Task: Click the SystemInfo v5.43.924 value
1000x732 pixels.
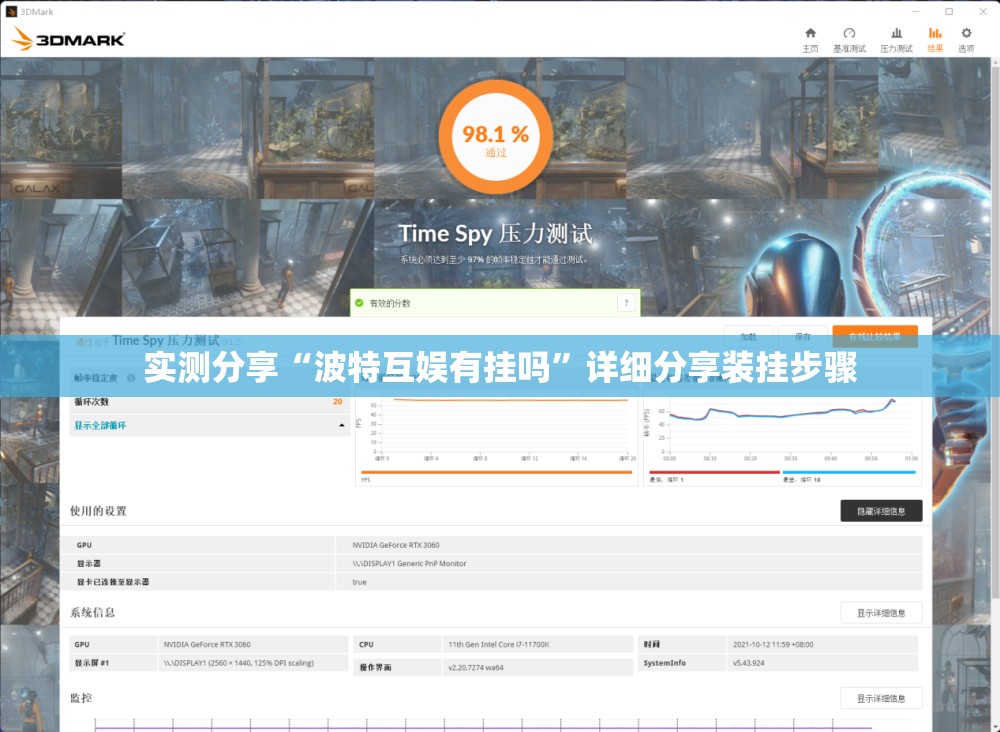Action: (748, 663)
